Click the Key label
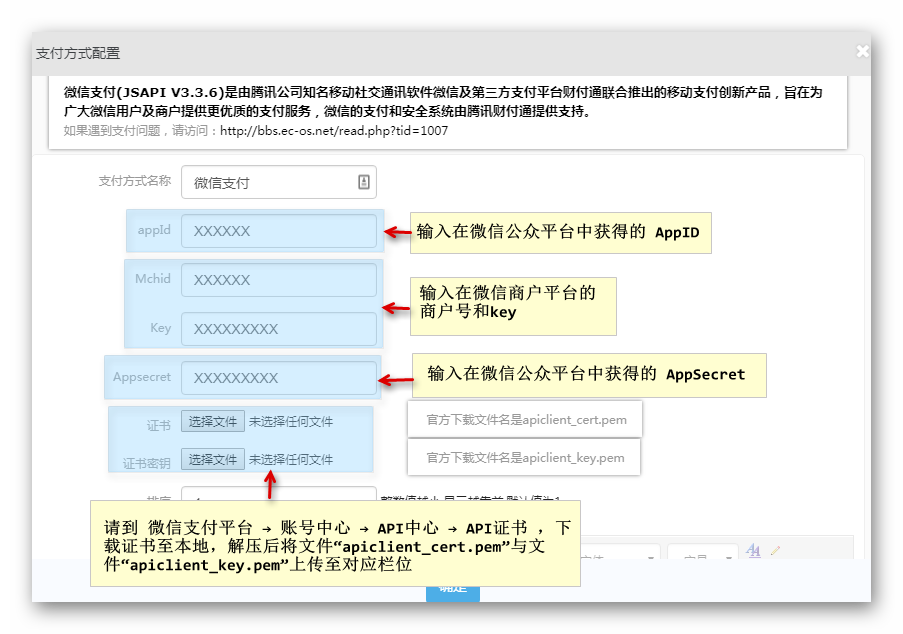This screenshot has width=903, height=634. coord(160,328)
